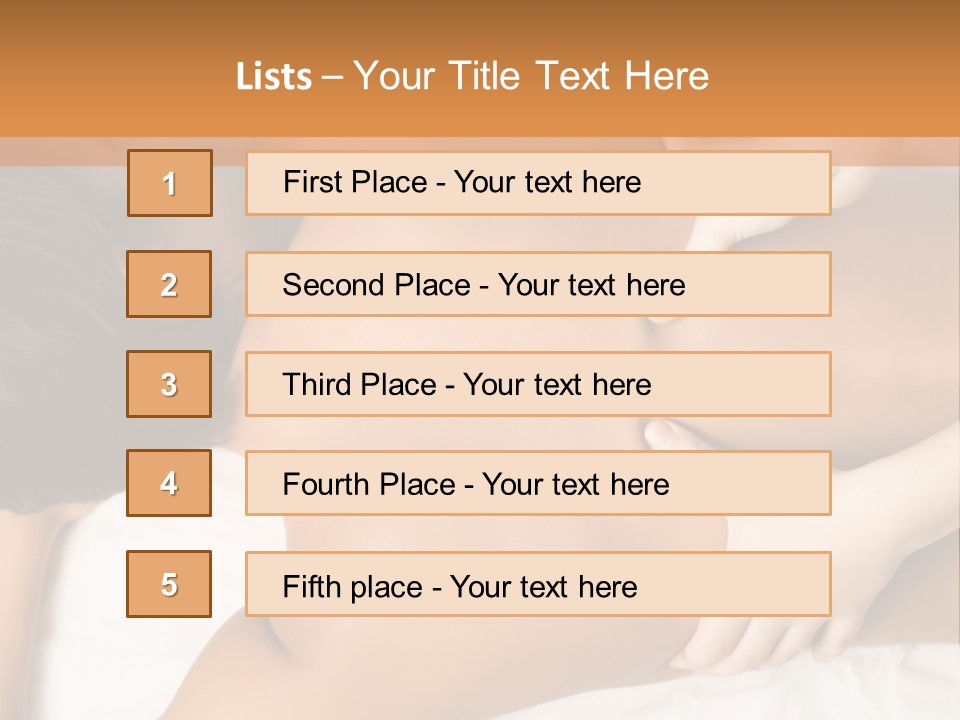This screenshot has height=720, width=960.
Task: Select the Third Place text bar
Action: point(538,384)
